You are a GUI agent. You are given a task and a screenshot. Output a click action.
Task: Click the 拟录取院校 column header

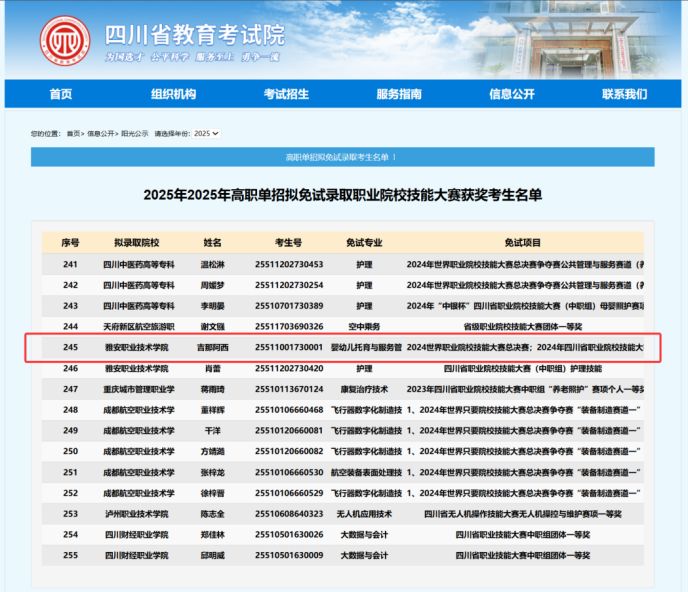pos(136,243)
